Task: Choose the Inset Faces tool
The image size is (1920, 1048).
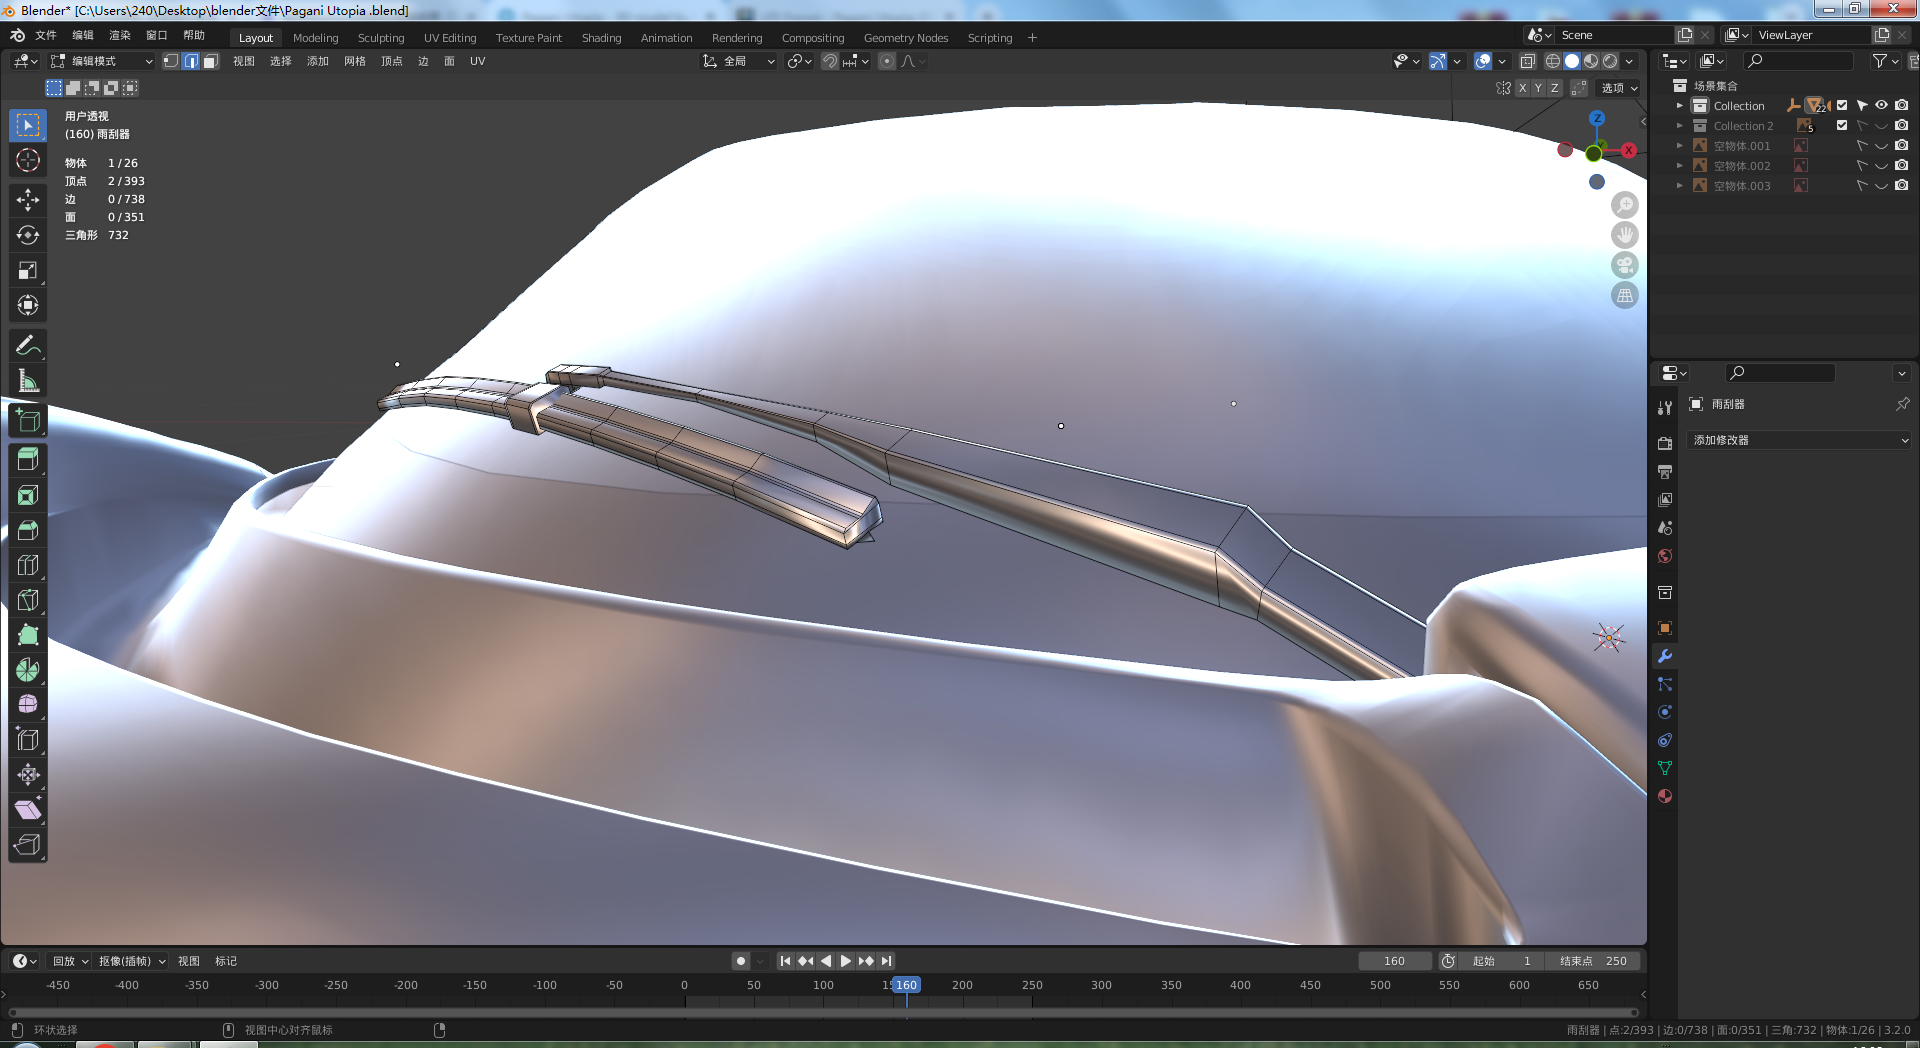Action: point(28,495)
